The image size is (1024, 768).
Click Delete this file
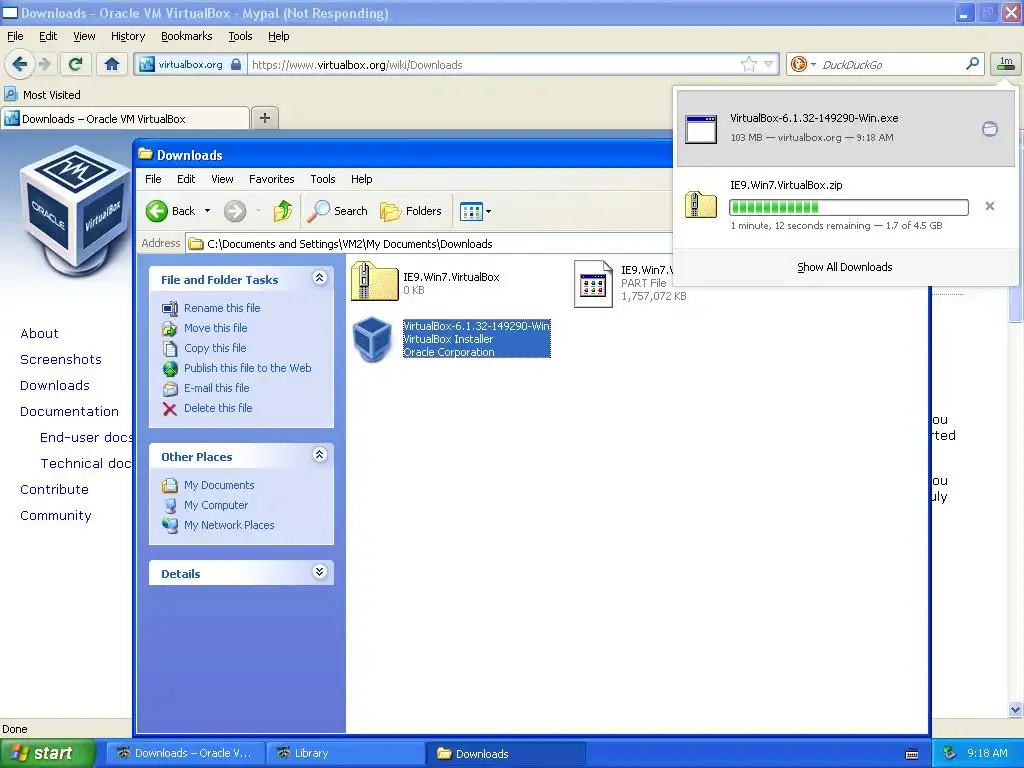coord(218,408)
